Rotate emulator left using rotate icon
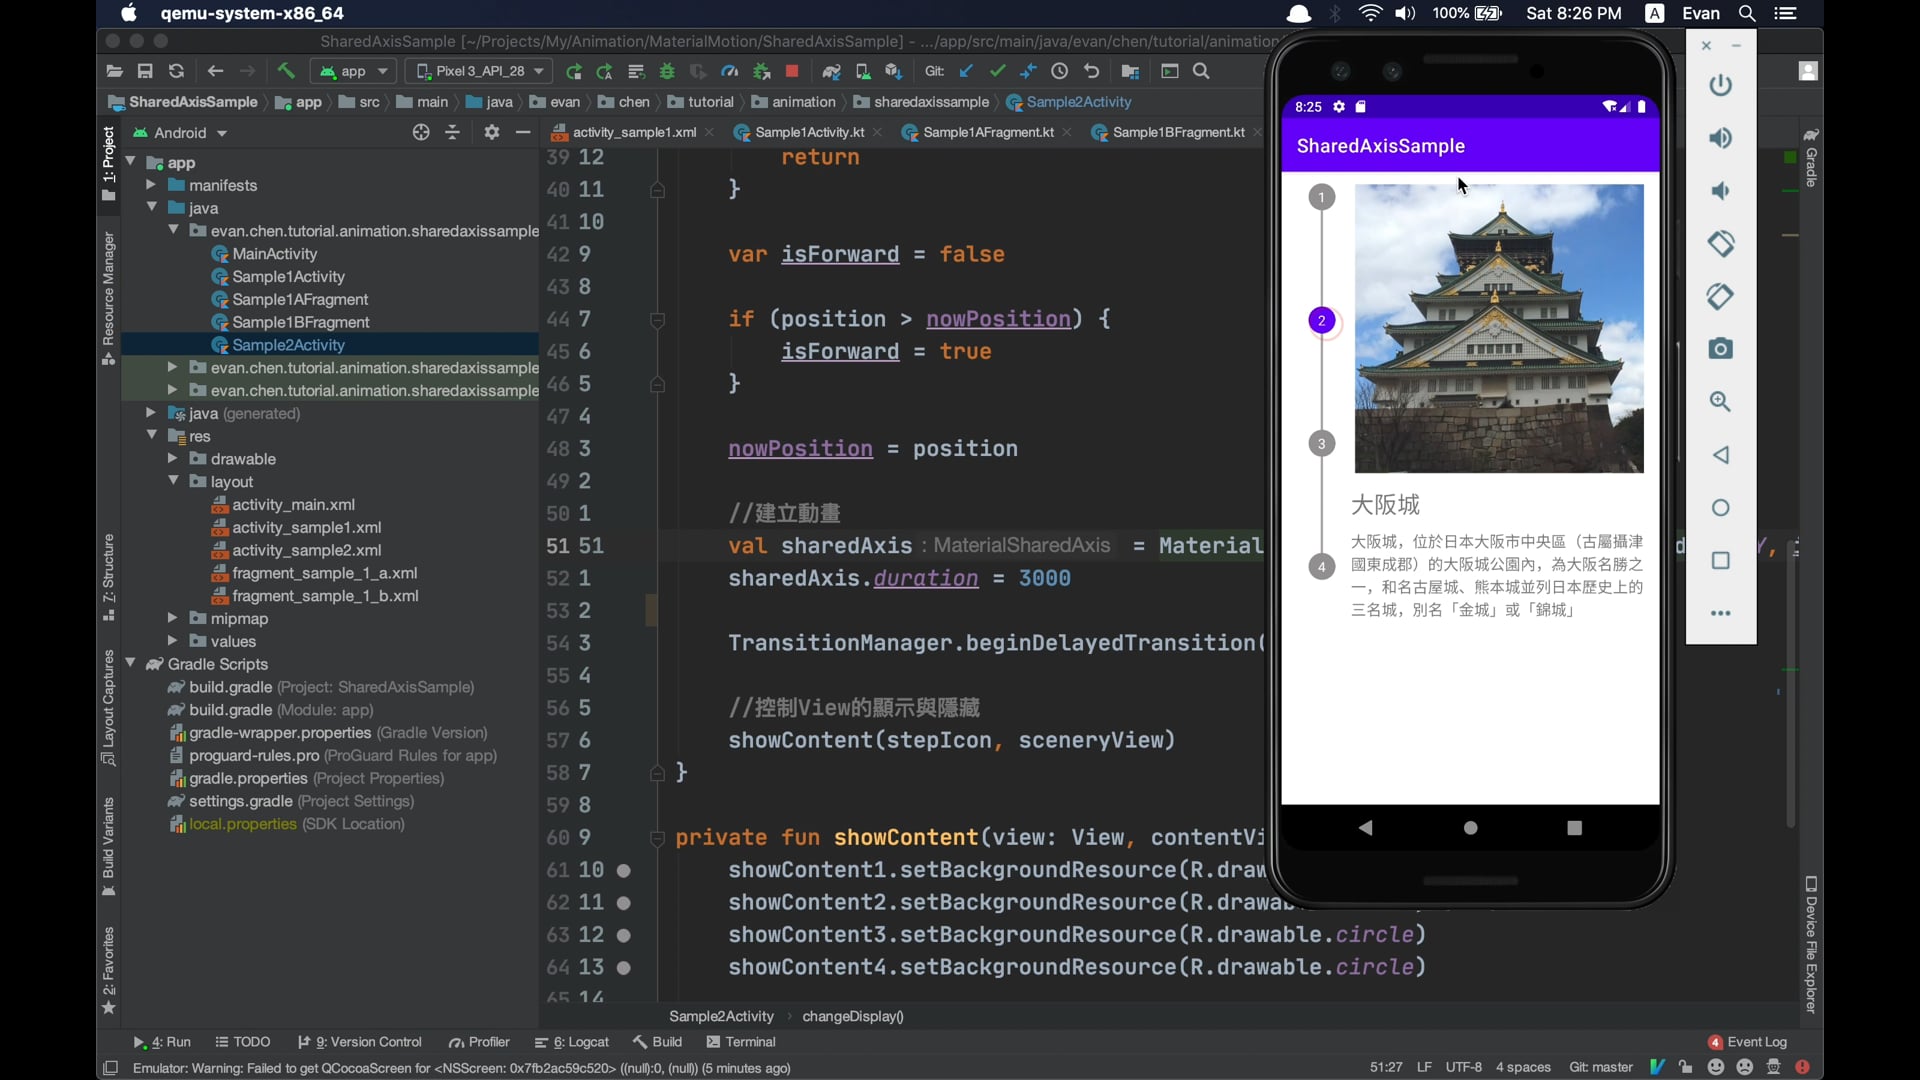The height and width of the screenshot is (1080, 1920). tap(1720, 243)
